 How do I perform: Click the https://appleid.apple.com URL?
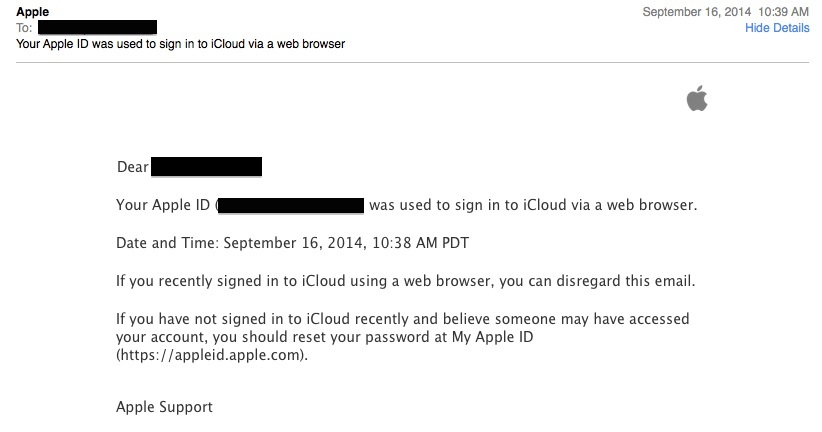[211, 355]
